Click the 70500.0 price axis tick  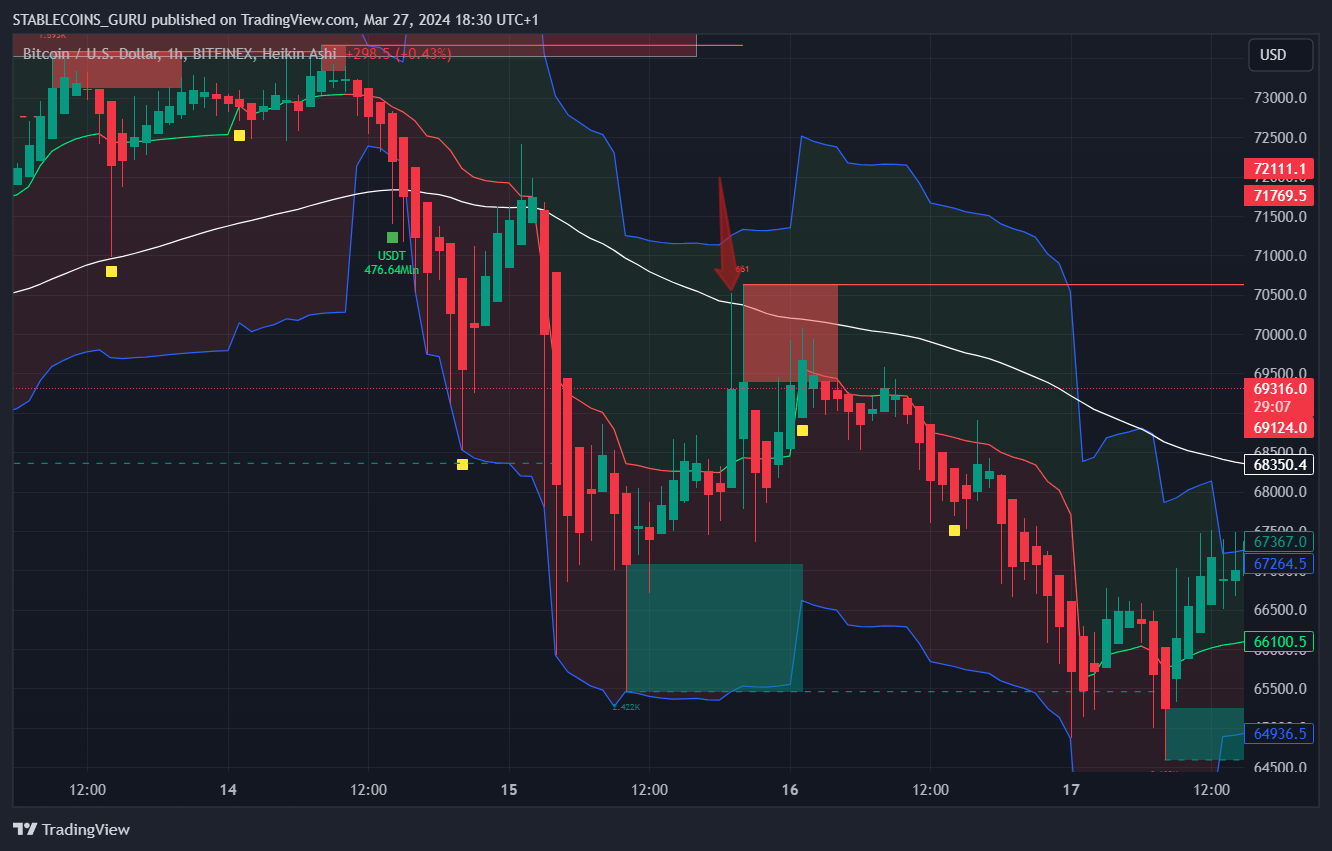[x=1279, y=294]
